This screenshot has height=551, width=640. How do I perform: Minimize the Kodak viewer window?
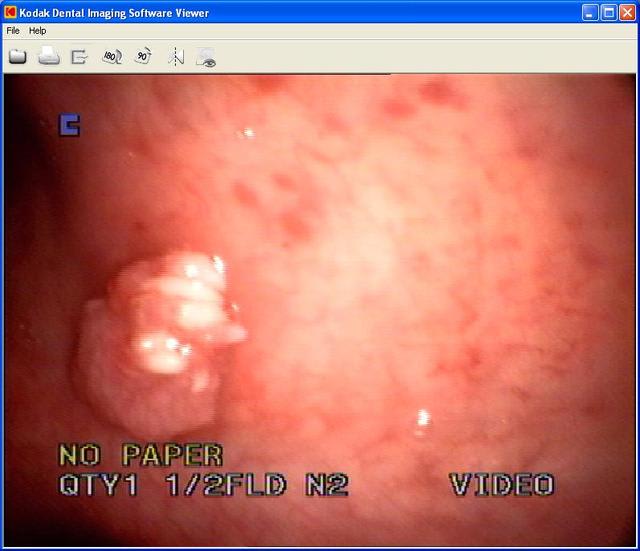590,13
